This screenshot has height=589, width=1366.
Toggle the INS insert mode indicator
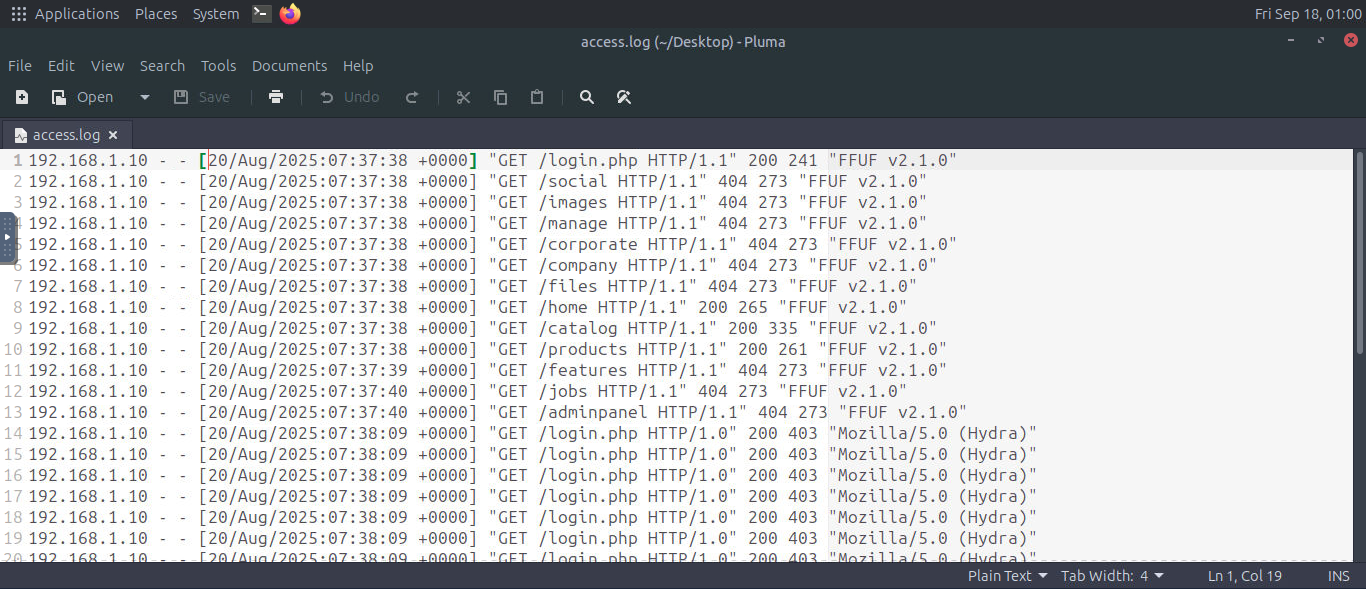pos(1338,576)
